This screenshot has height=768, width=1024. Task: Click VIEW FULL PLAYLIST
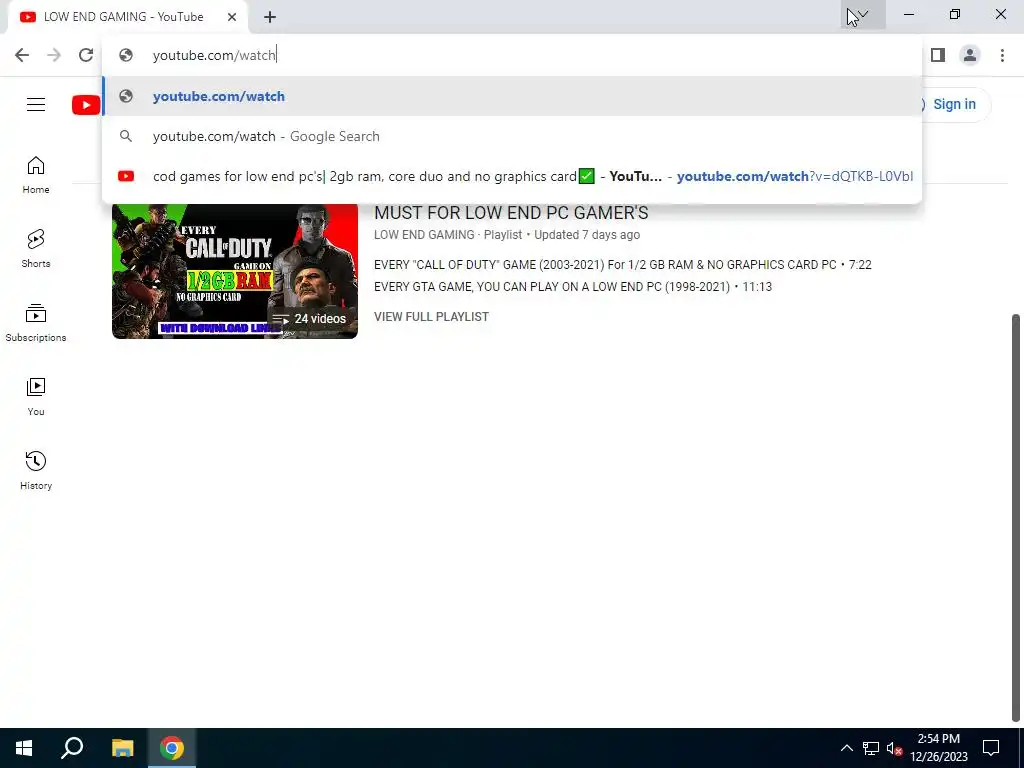(431, 317)
